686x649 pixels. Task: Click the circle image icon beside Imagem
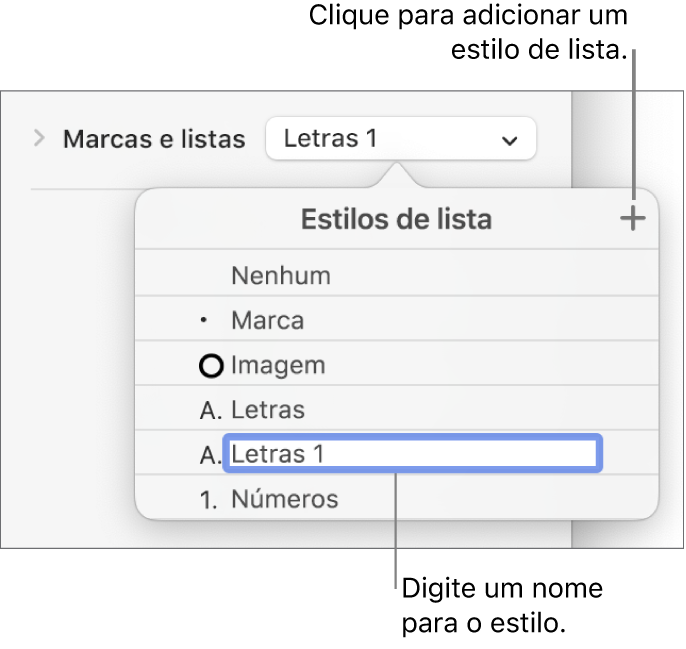coord(211,367)
